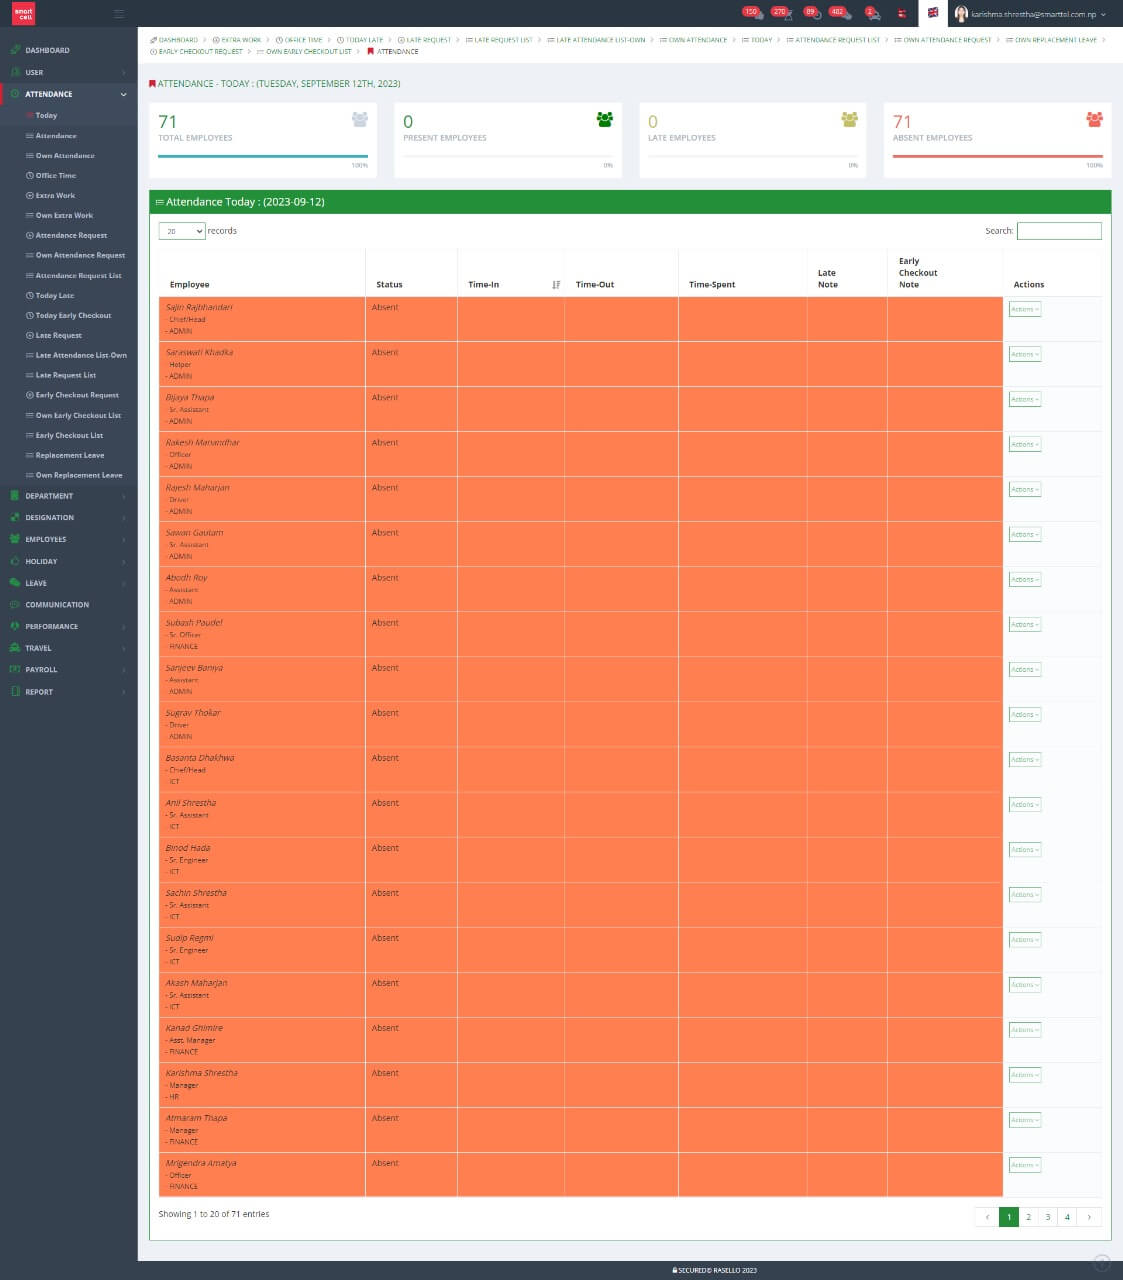This screenshot has height=1280, width=1123.
Task: Open the notification badge showing 402
Action: [840, 13]
